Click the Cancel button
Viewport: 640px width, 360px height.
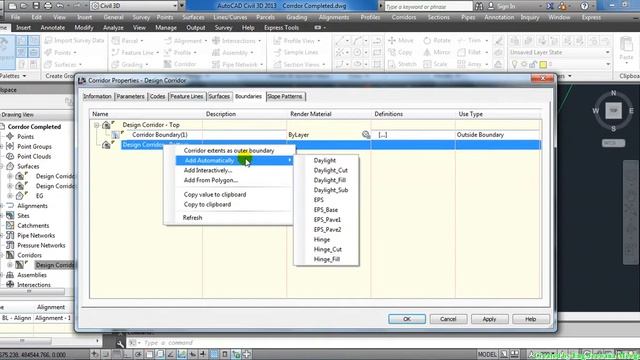tap(448, 319)
